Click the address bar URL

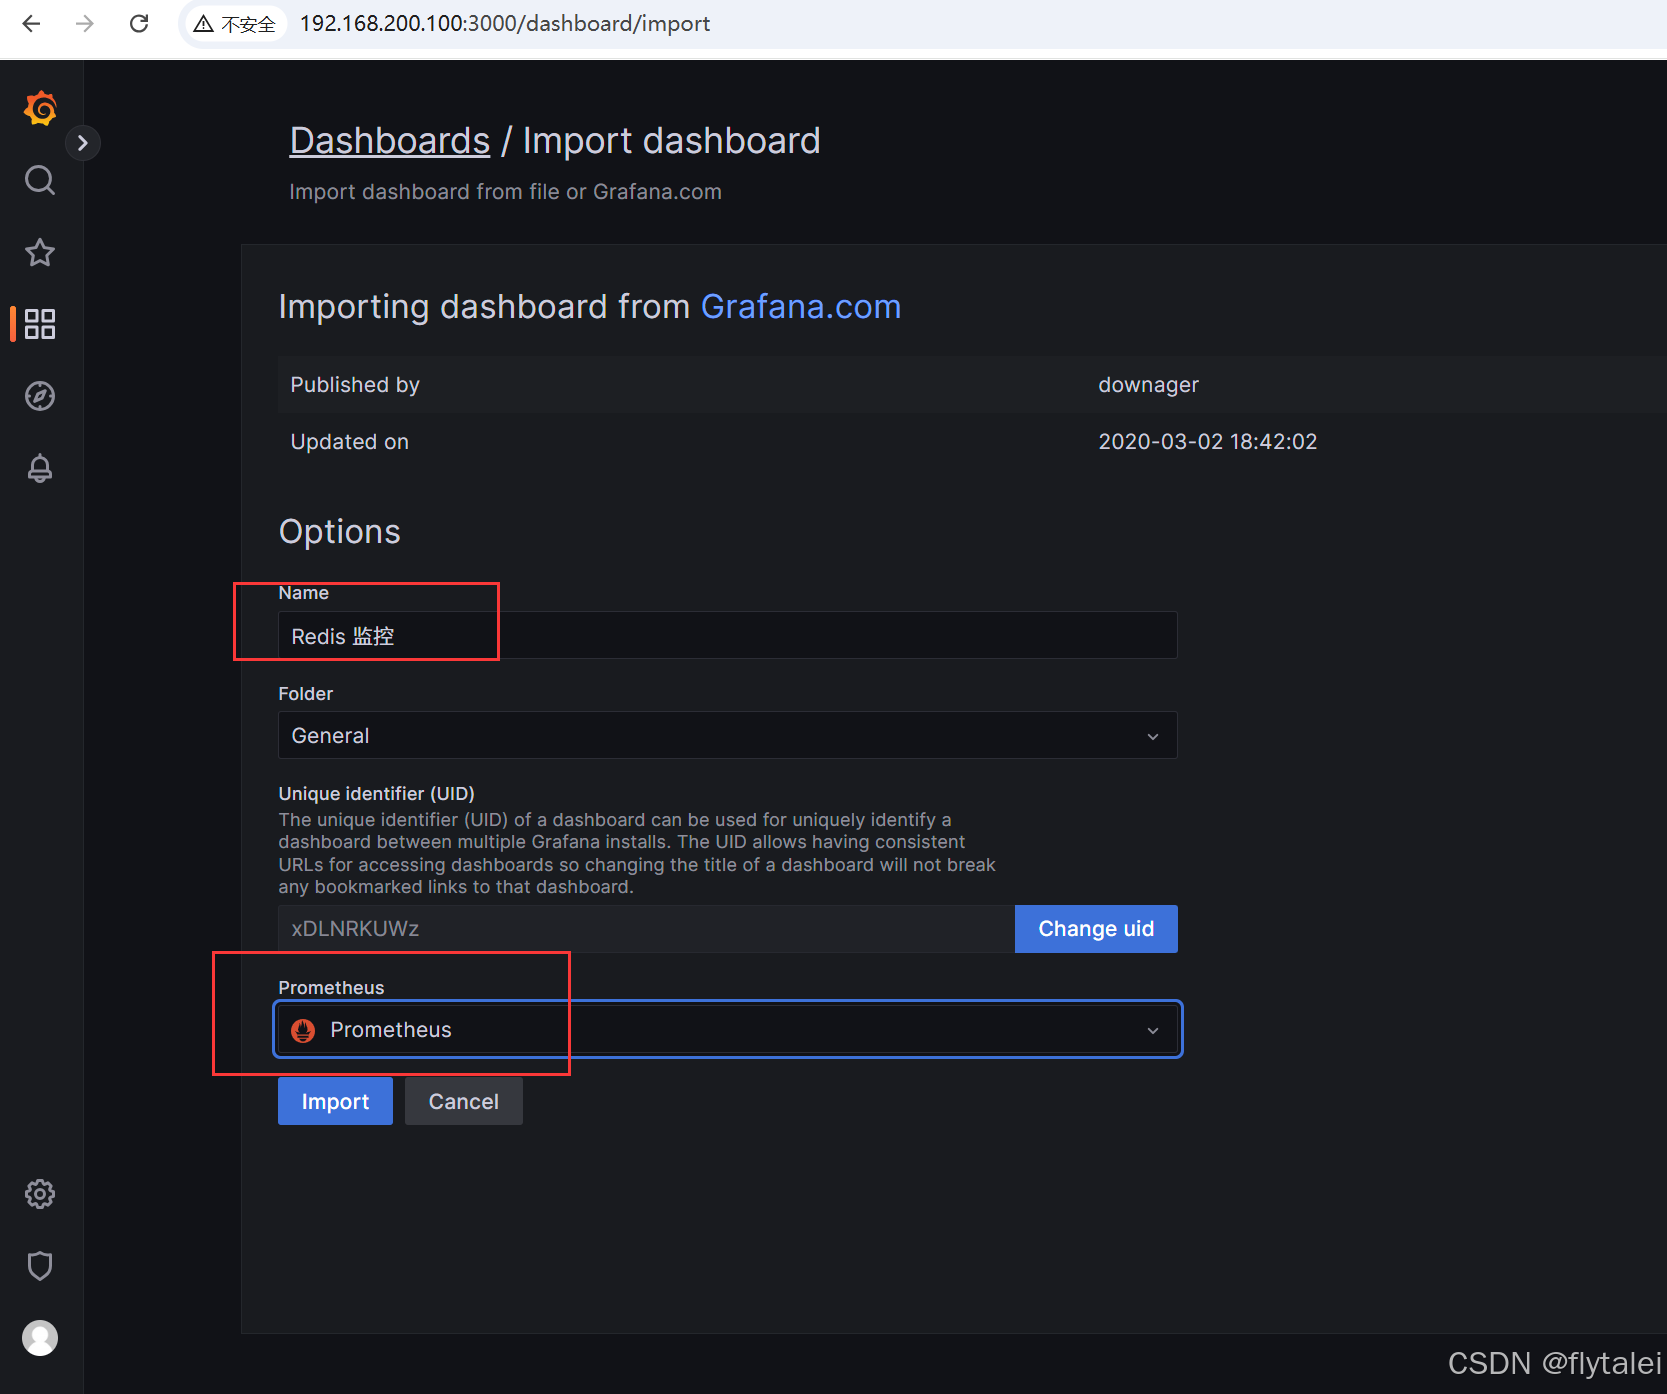[505, 23]
